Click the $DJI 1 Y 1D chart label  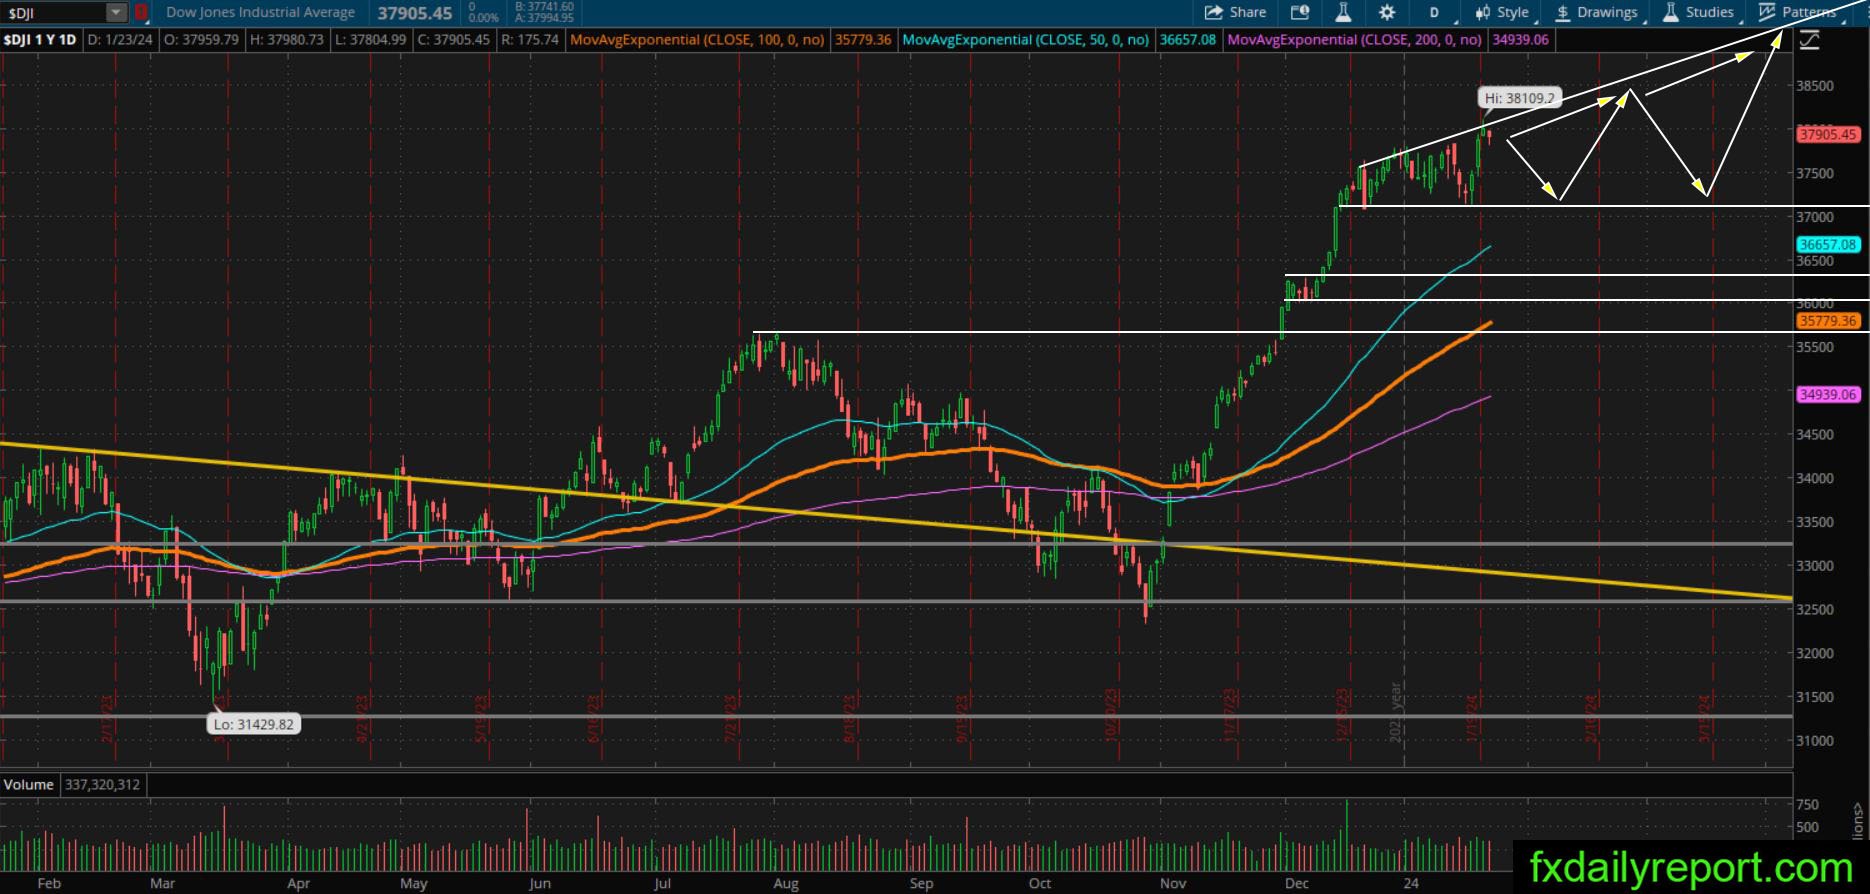(x=40, y=40)
